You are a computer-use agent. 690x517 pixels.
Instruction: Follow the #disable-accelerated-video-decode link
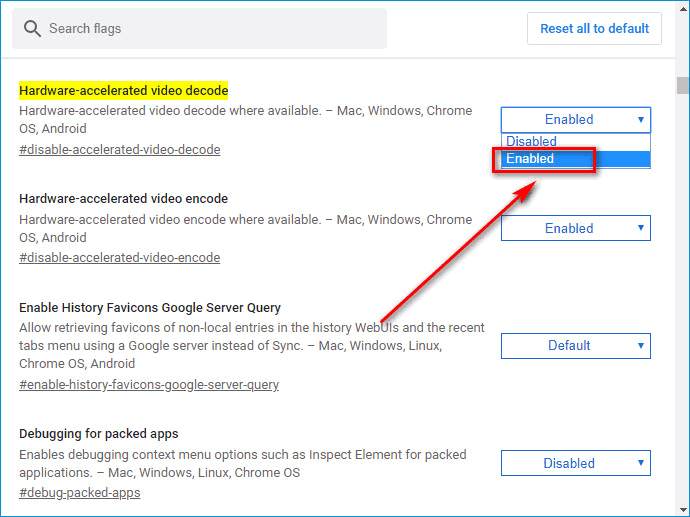tap(119, 150)
